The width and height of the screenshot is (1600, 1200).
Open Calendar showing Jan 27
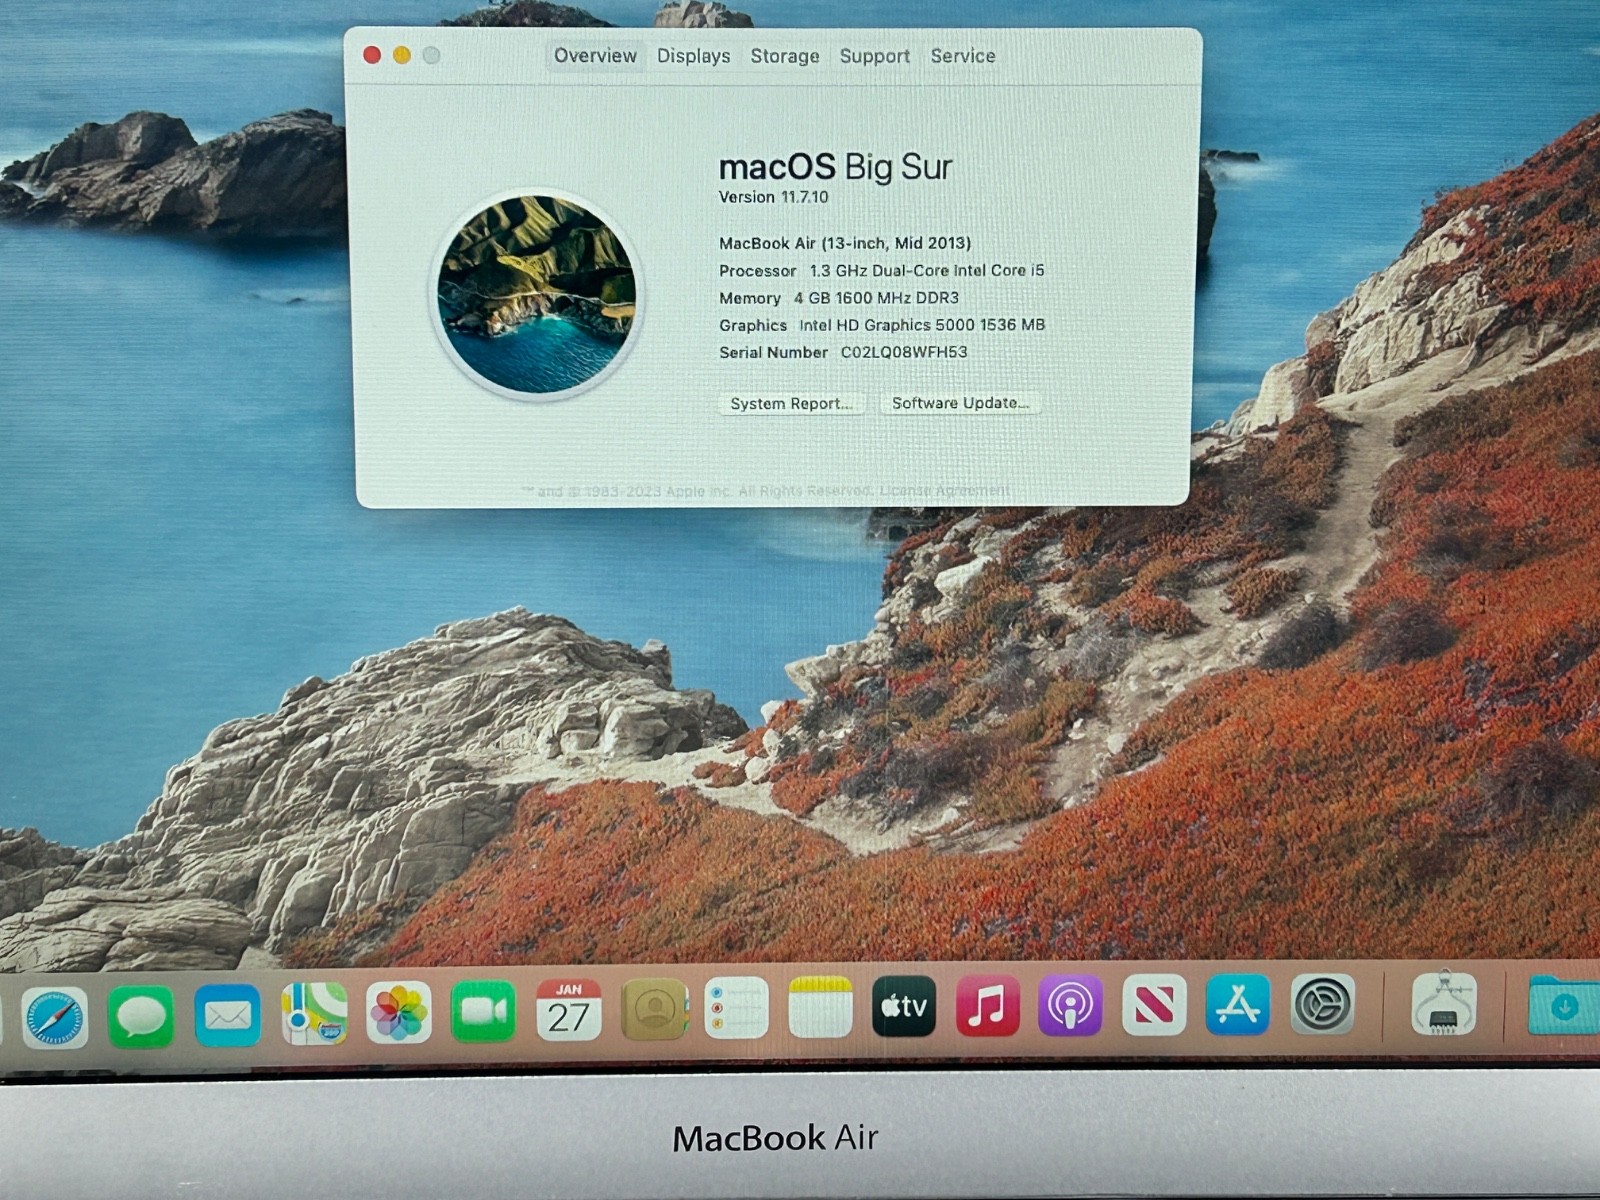568,1010
